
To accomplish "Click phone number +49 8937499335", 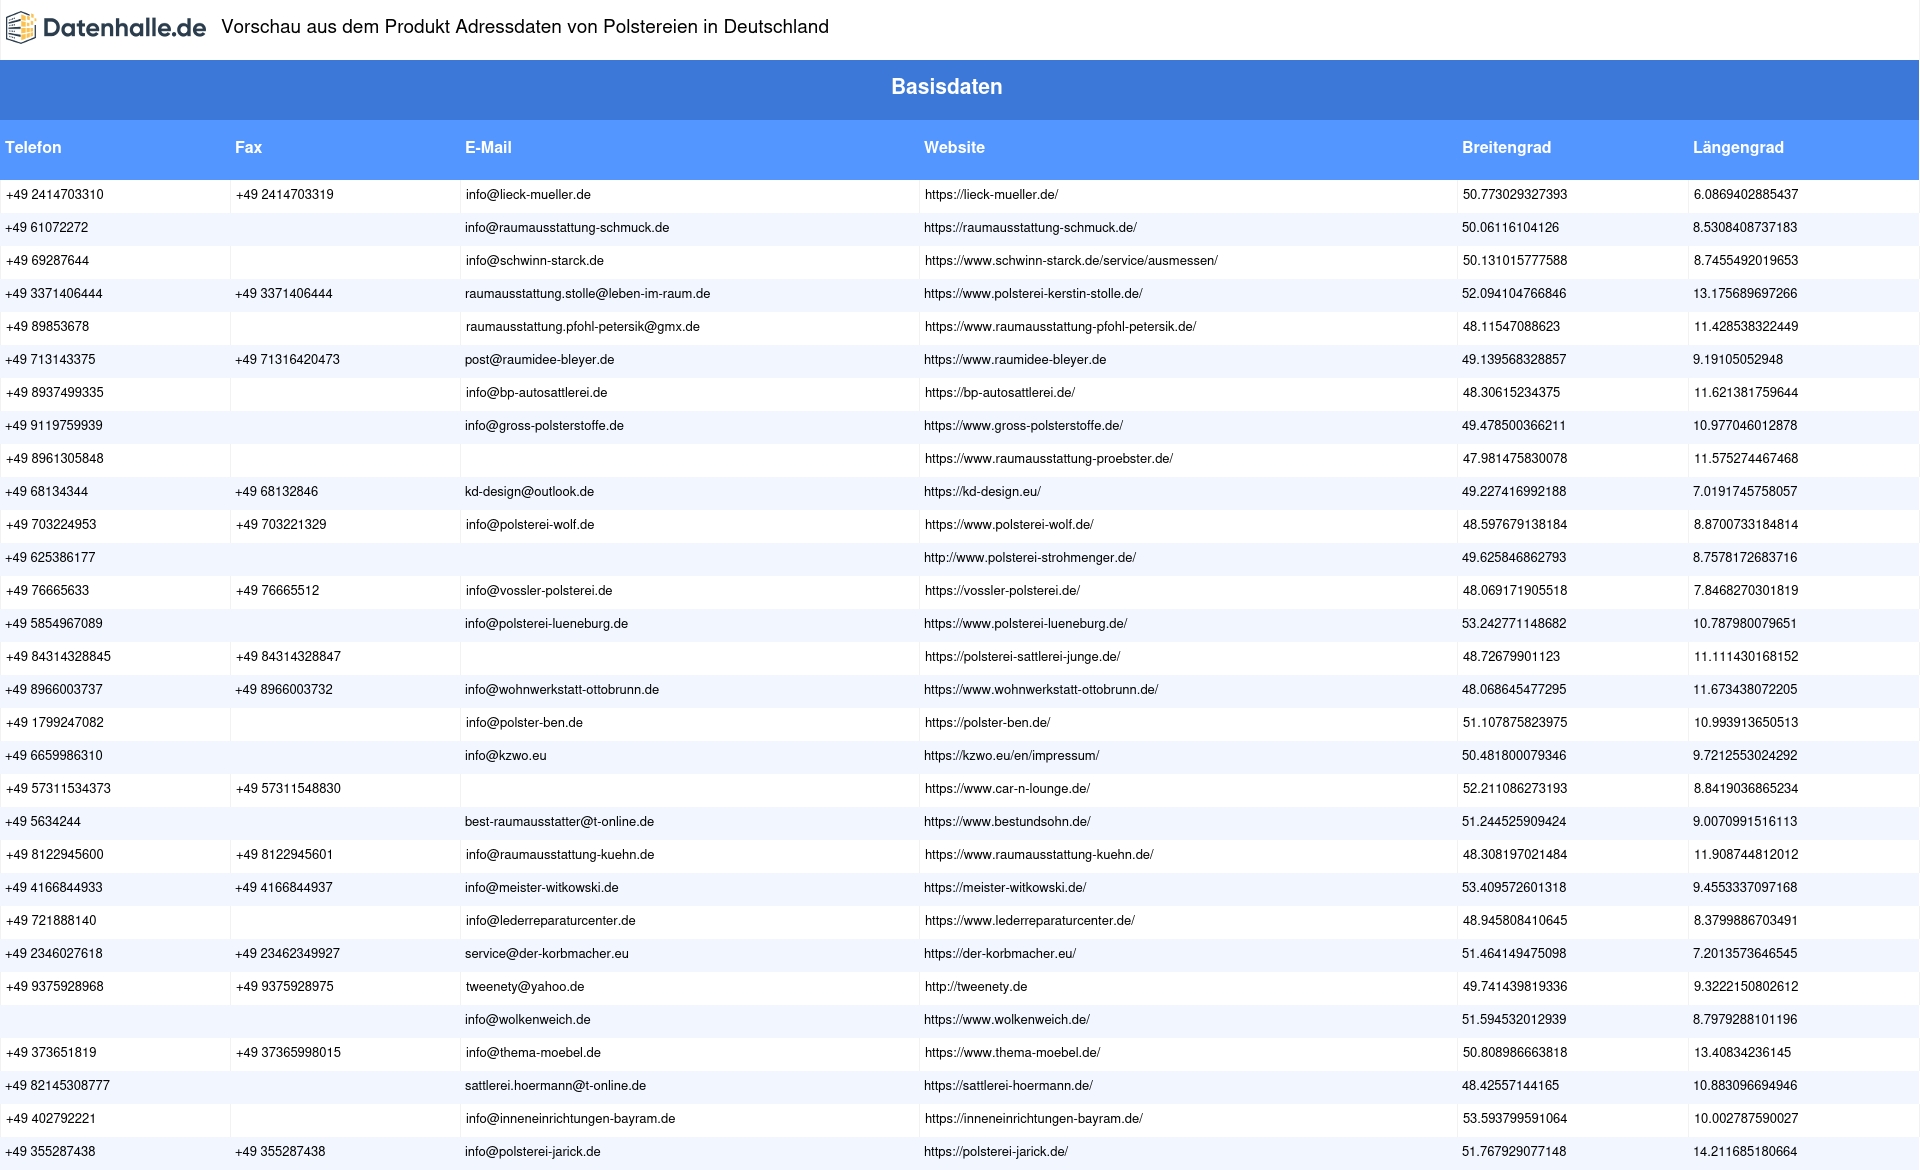I will click(54, 393).
